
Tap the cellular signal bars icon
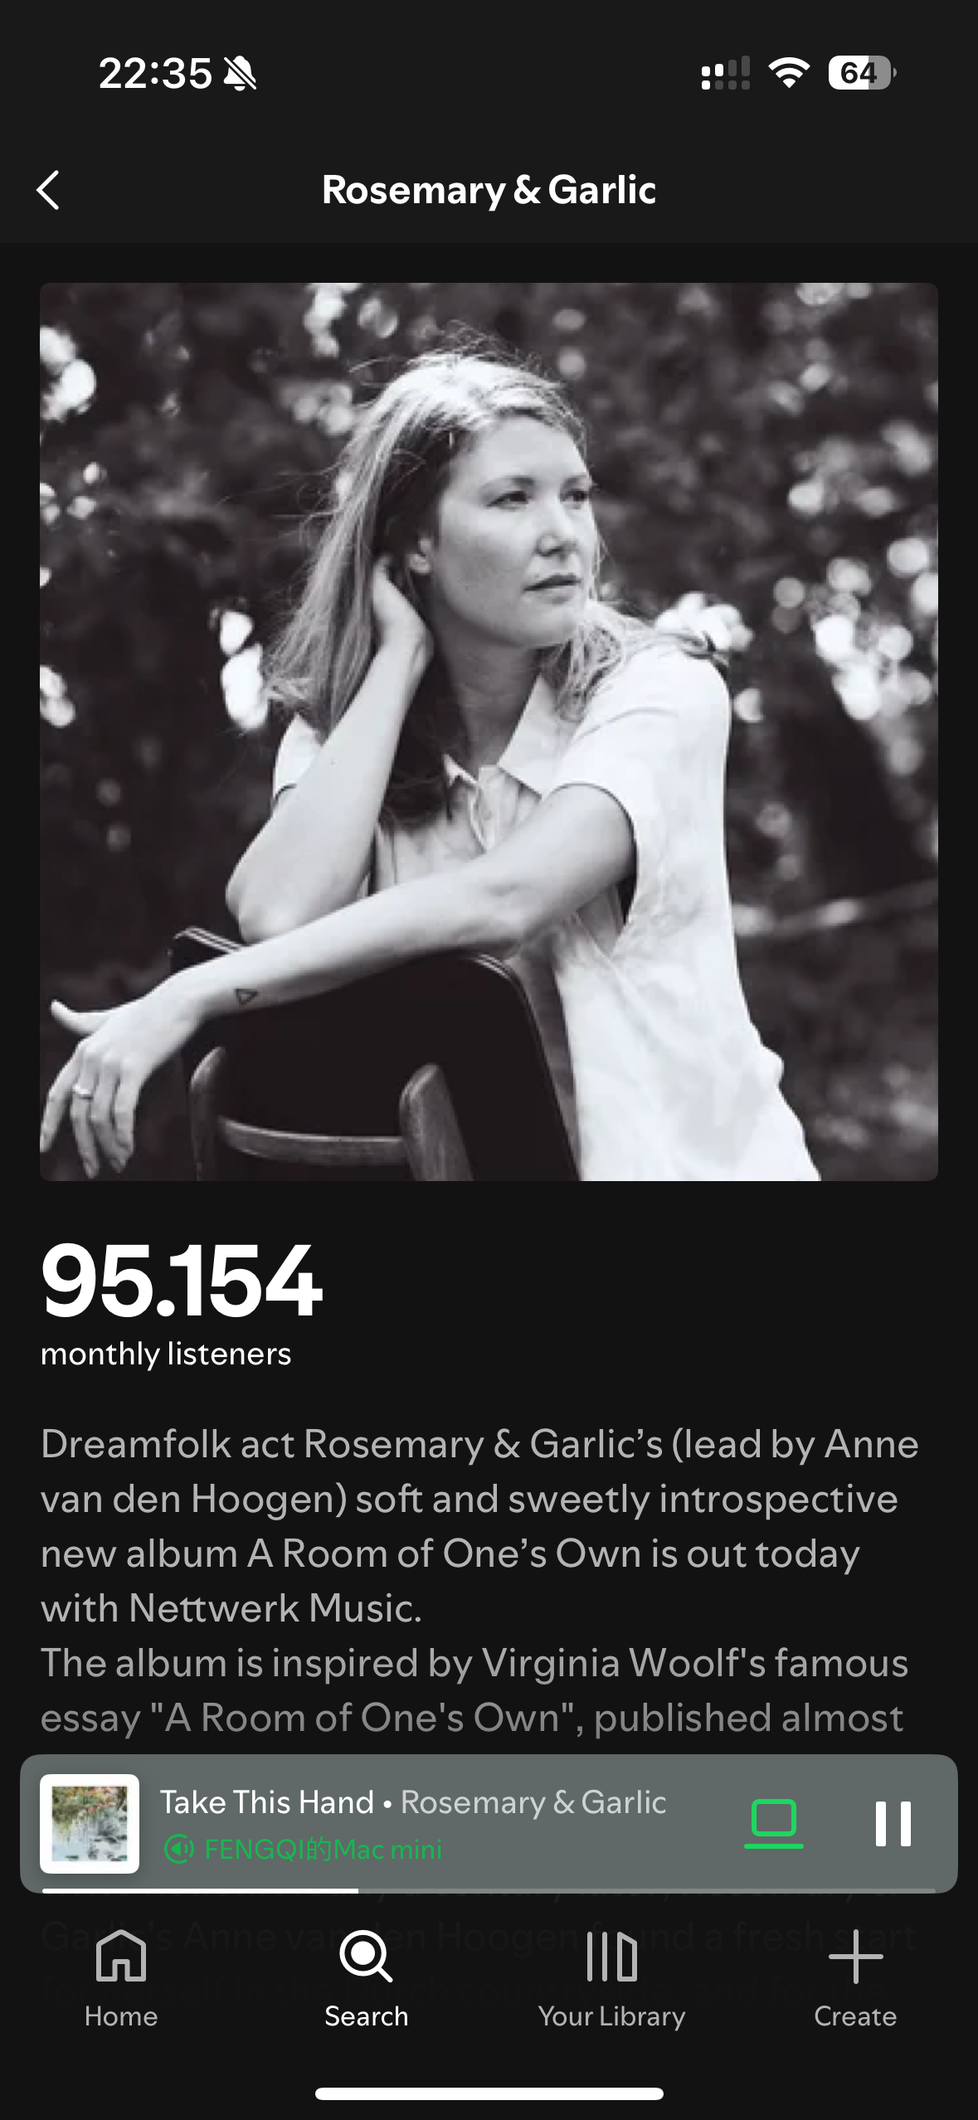pyautogui.click(x=726, y=73)
